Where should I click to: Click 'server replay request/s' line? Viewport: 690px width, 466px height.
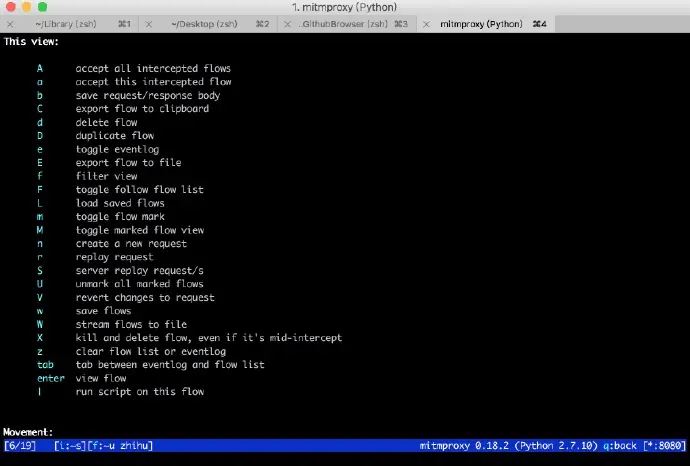click(139, 271)
